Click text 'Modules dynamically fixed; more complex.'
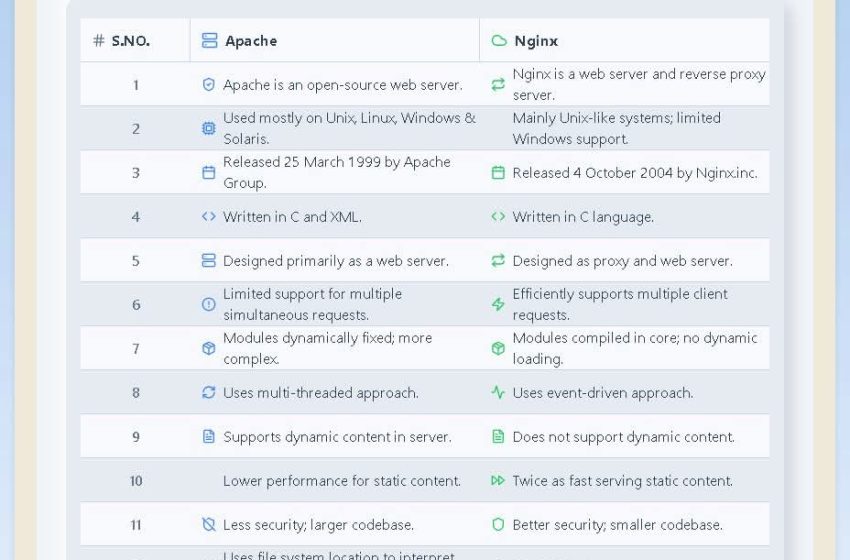Screen dimensions: 850x560 click(328, 349)
